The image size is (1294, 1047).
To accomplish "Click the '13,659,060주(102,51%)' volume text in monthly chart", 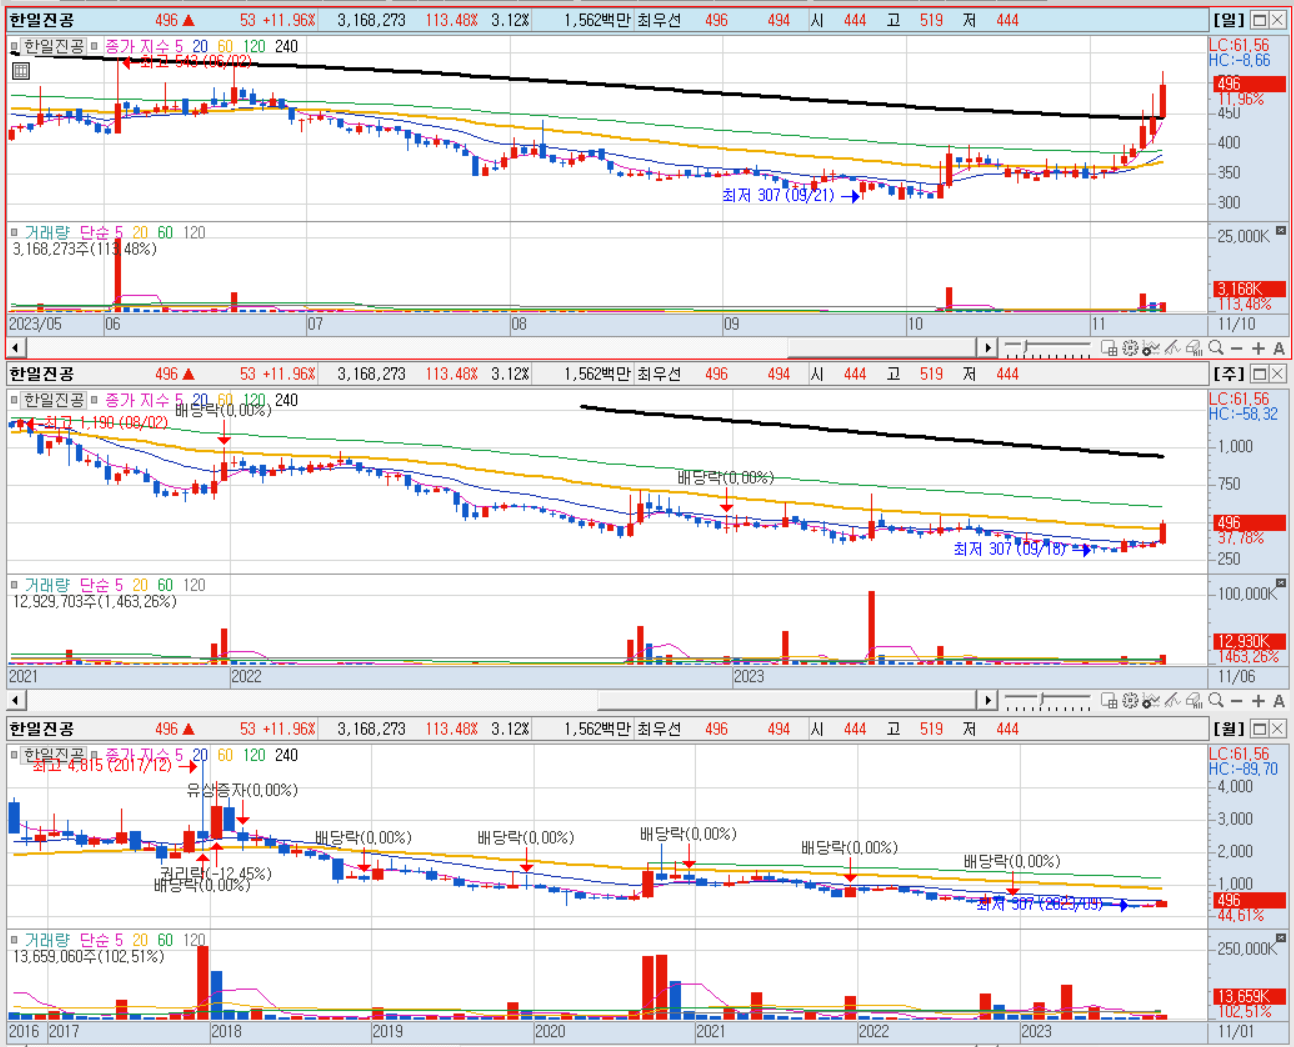I will [88, 957].
